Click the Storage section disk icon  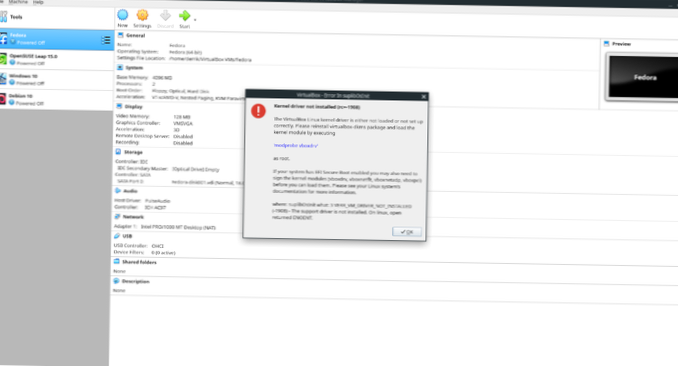[118, 152]
